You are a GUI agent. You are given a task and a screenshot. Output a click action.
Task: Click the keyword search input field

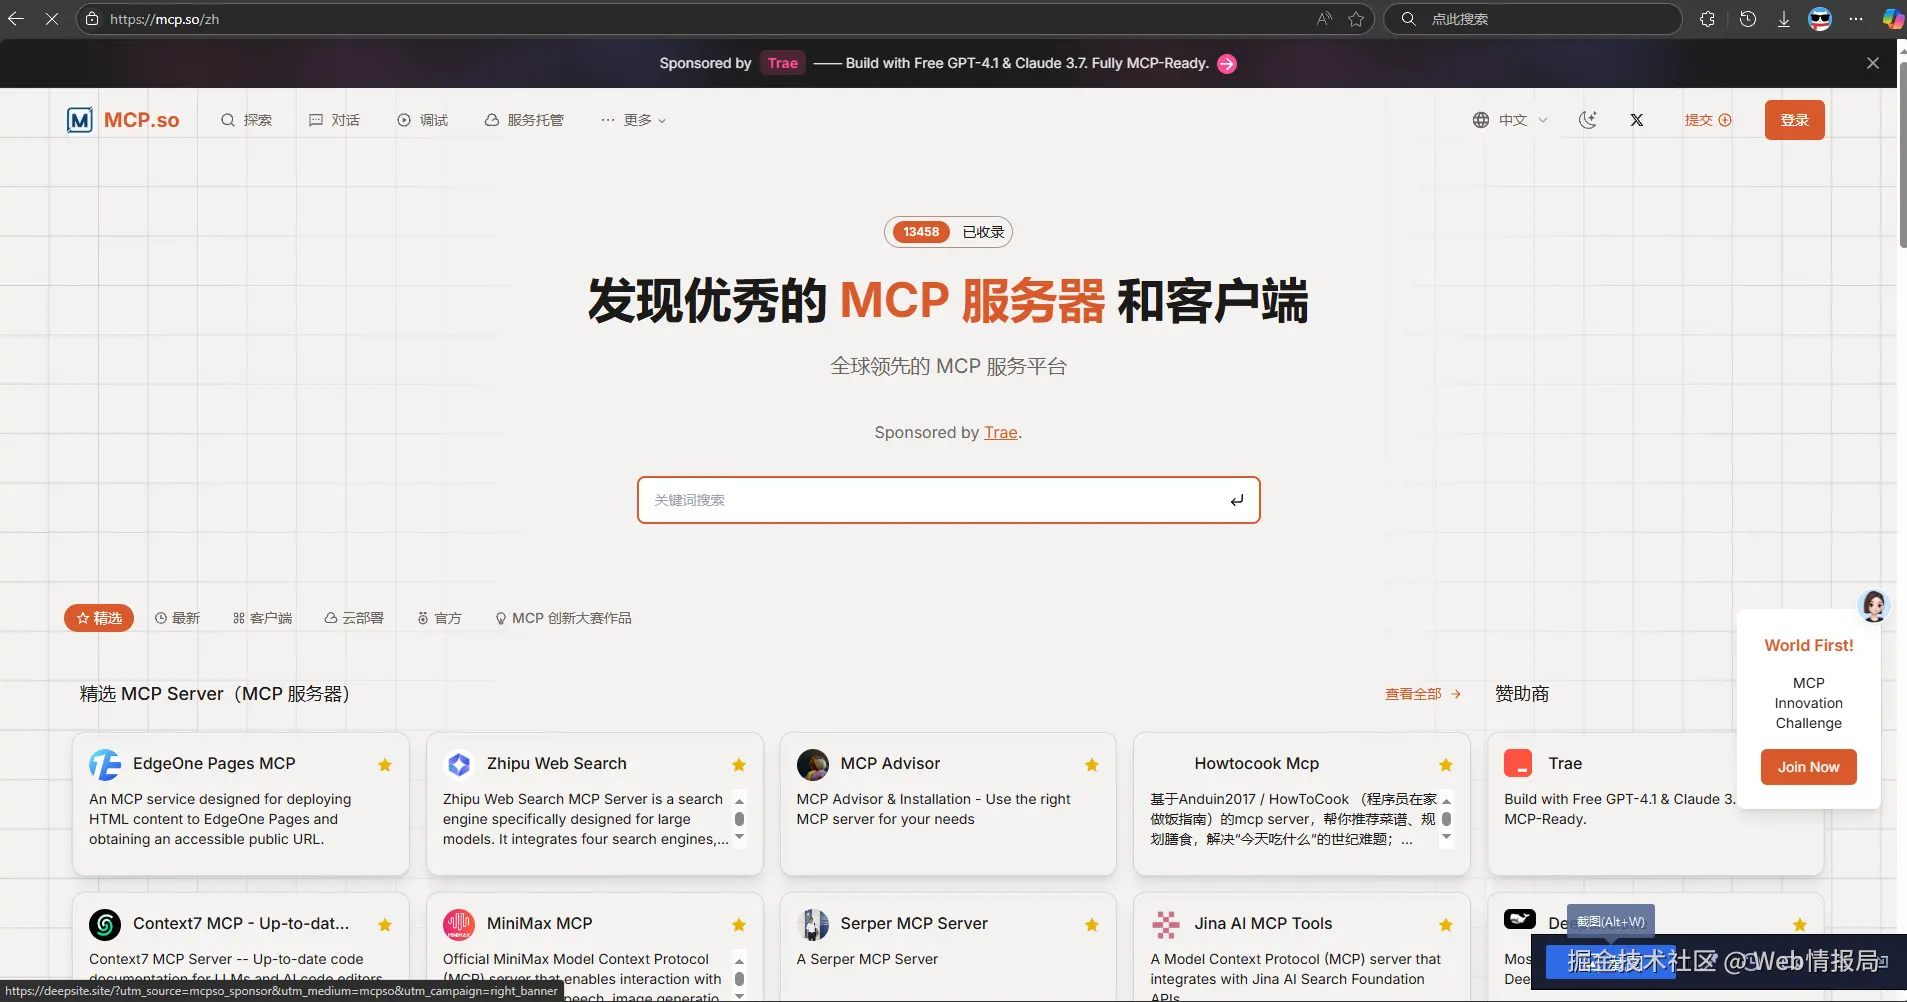coord(948,500)
